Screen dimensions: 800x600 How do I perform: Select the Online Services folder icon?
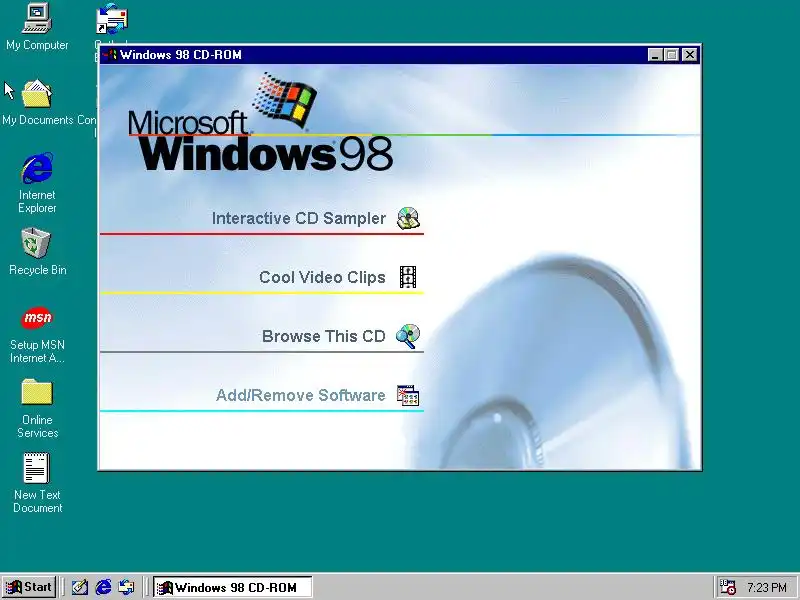pos(37,392)
